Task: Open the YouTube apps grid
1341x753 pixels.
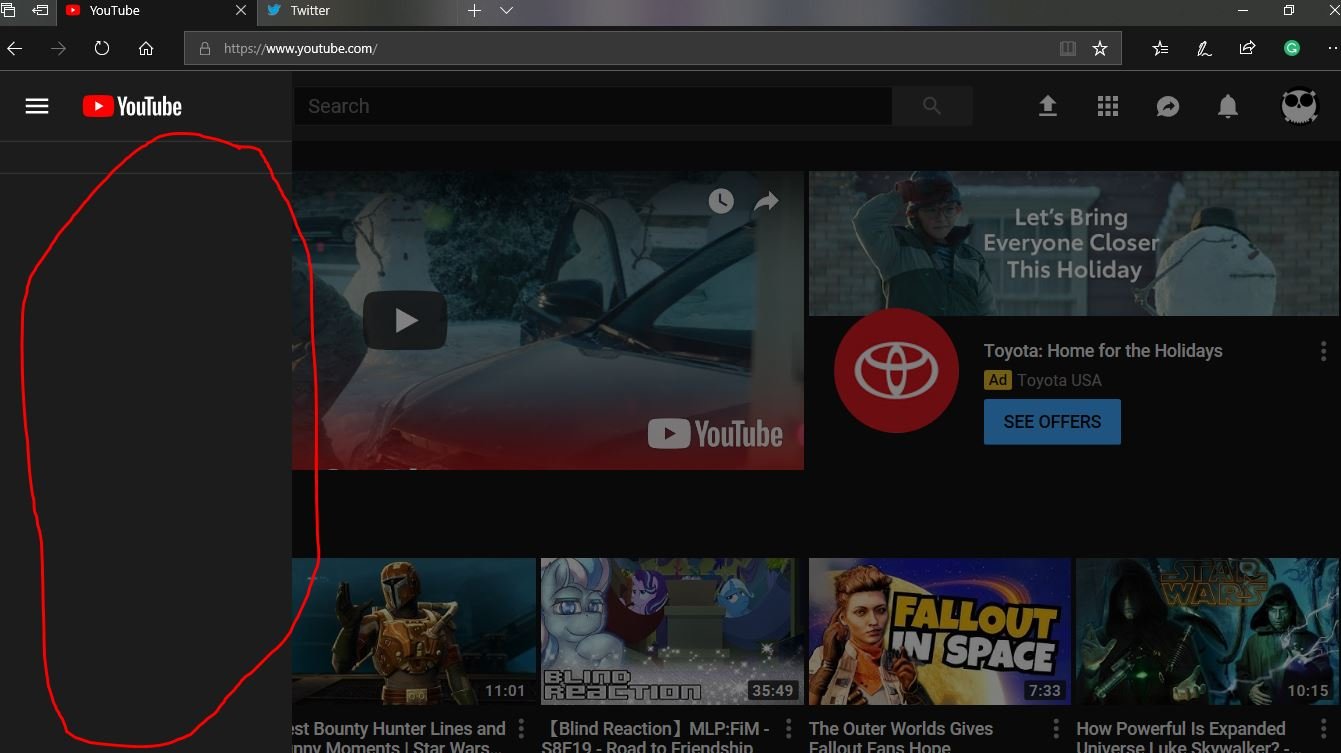Action: [x=1107, y=106]
